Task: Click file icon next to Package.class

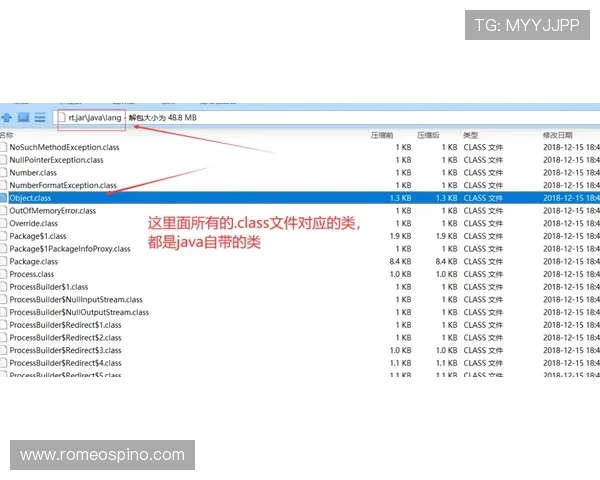Action: coord(3,261)
